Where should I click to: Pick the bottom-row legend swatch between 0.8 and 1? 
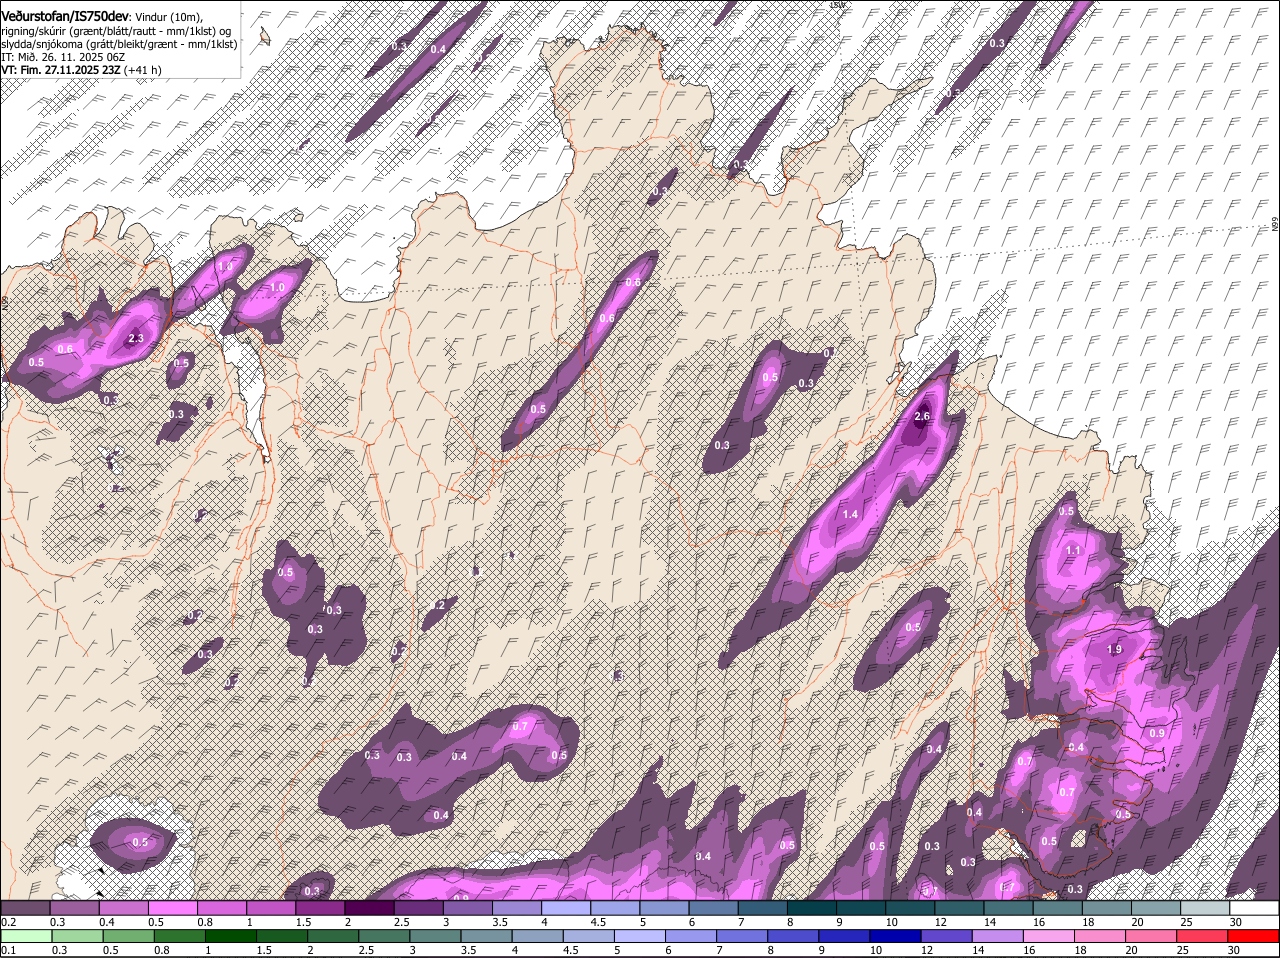point(180,936)
